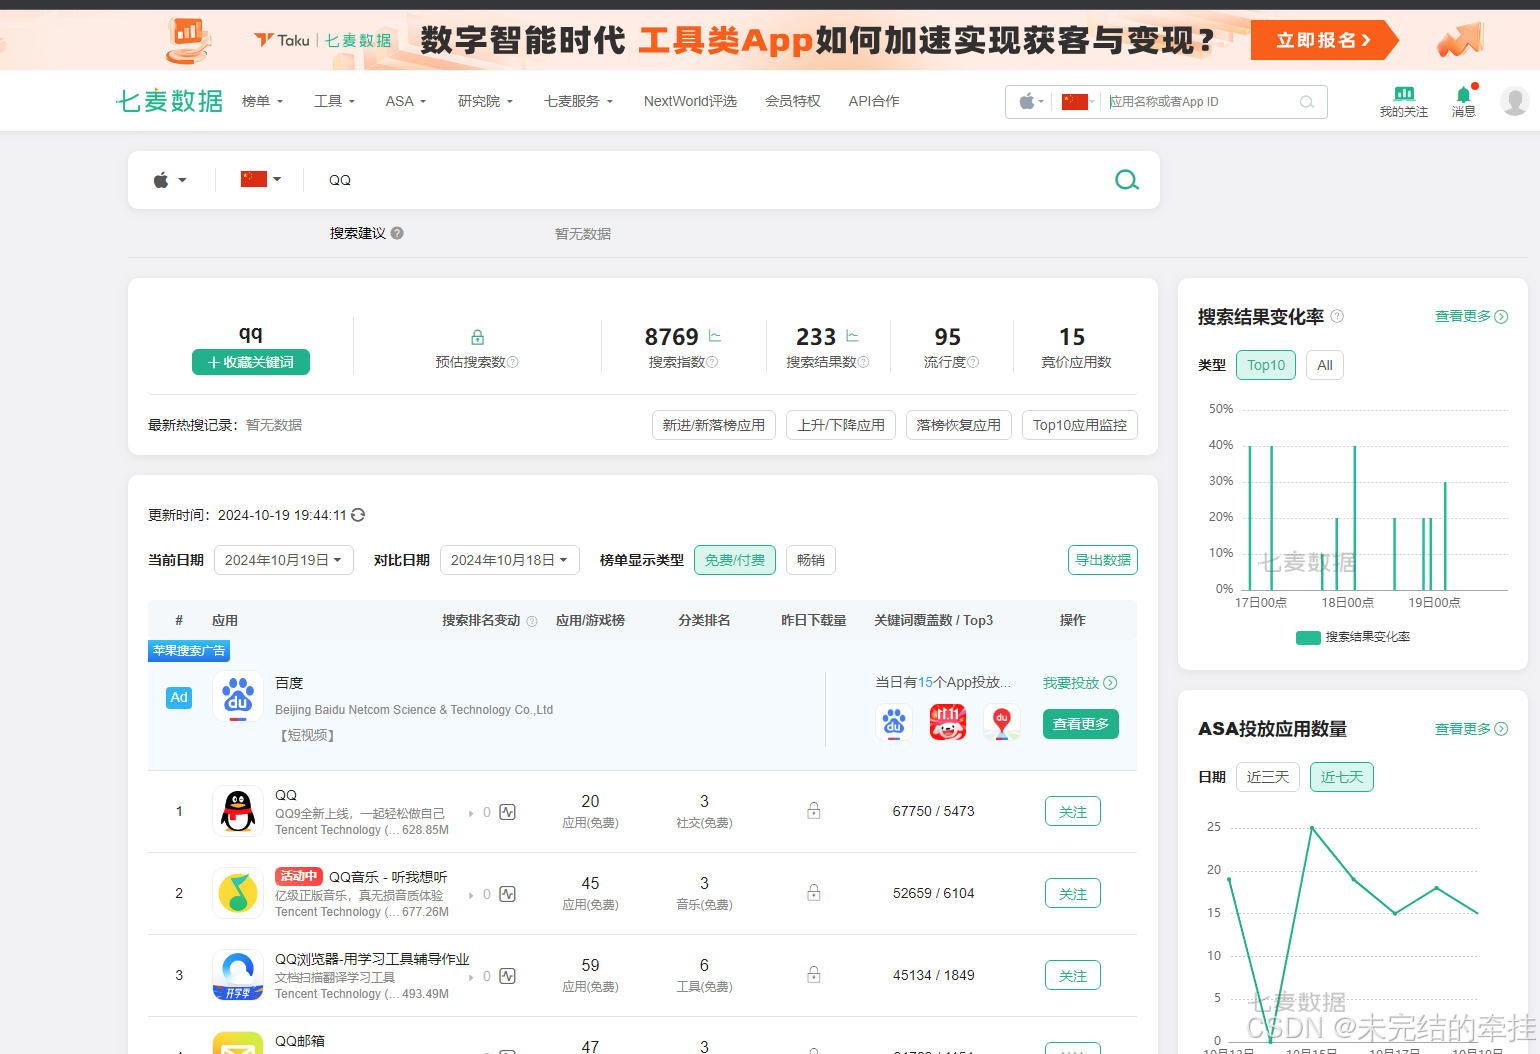
Task: Click the refresh icon after update time
Action: coord(358,515)
